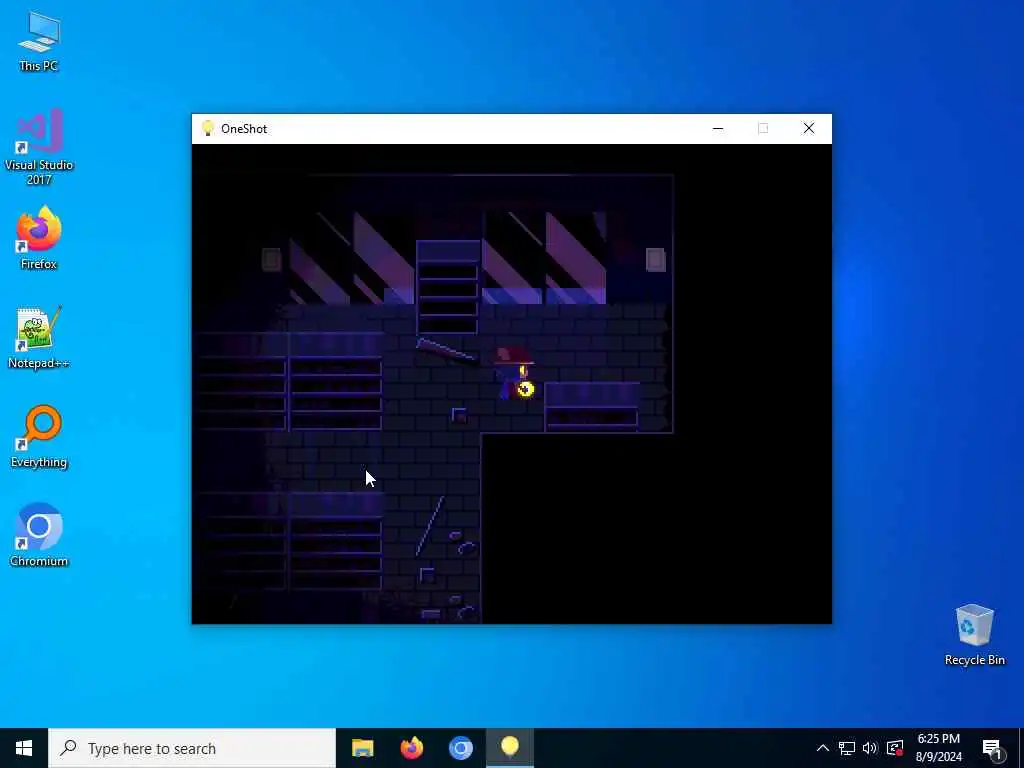Select the Chromium desktop shortcut
This screenshot has width=1024, height=768.
point(39,534)
